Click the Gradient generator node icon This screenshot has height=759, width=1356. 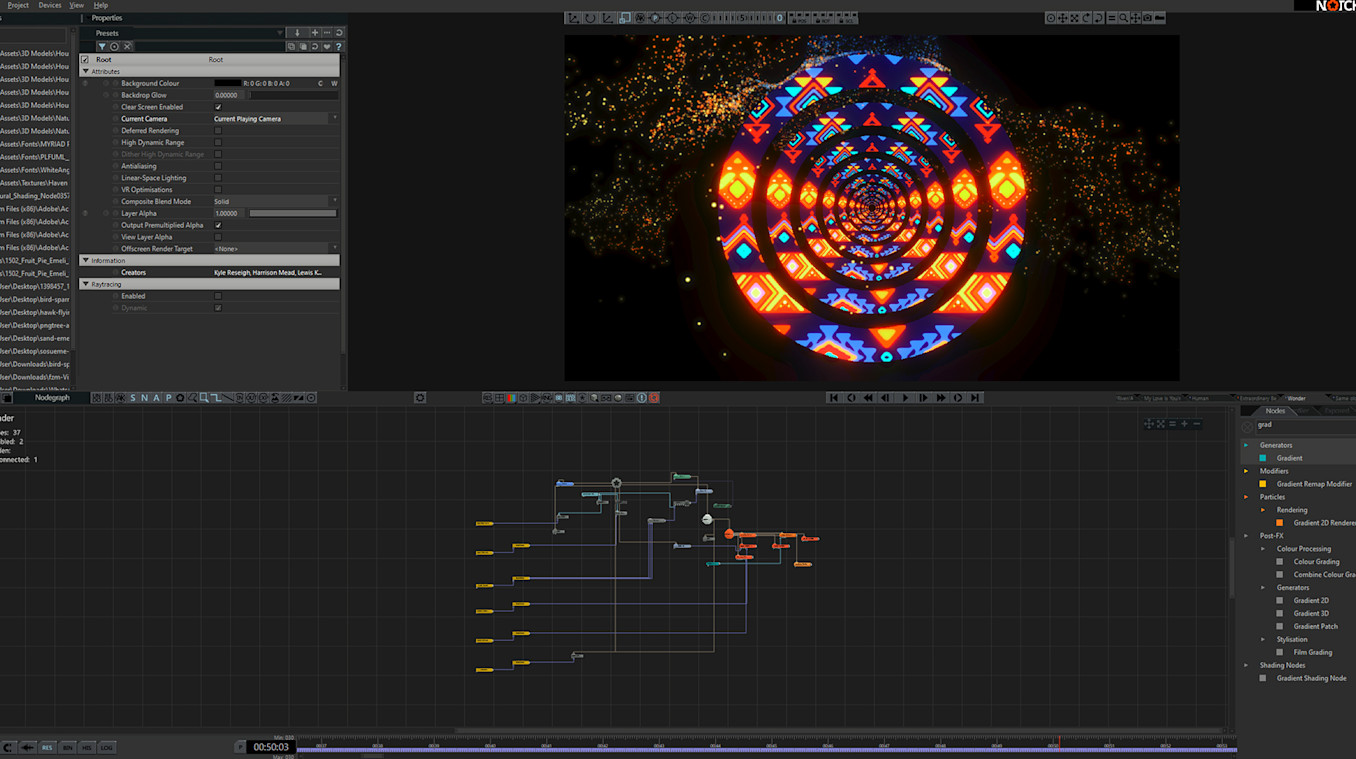[1263, 458]
